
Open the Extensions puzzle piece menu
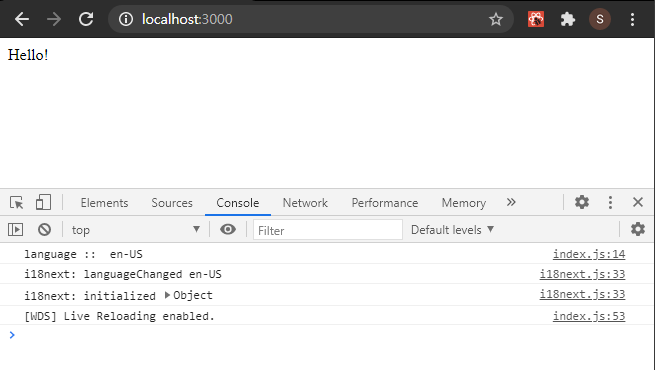pyautogui.click(x=568, y=19)
